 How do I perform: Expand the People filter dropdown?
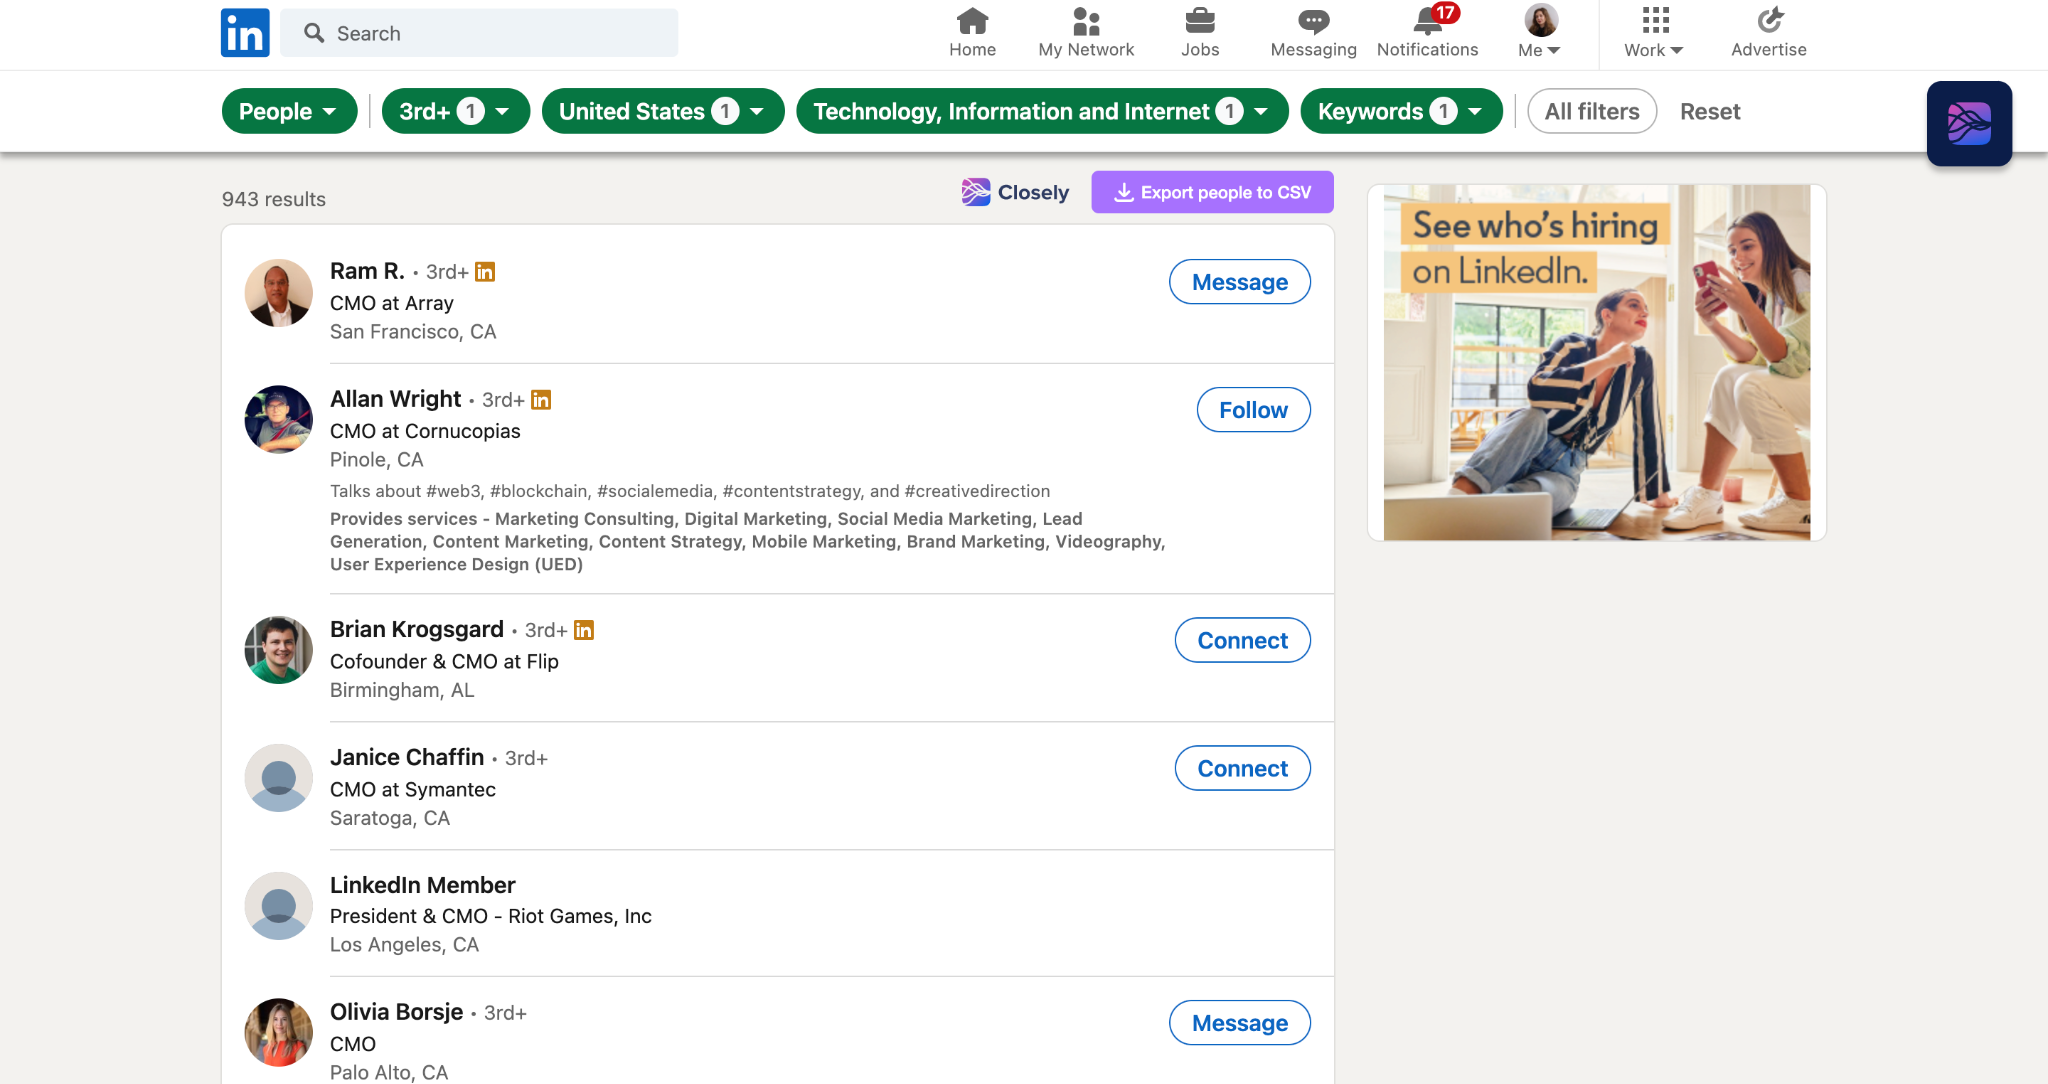click(x=289, y=111)
